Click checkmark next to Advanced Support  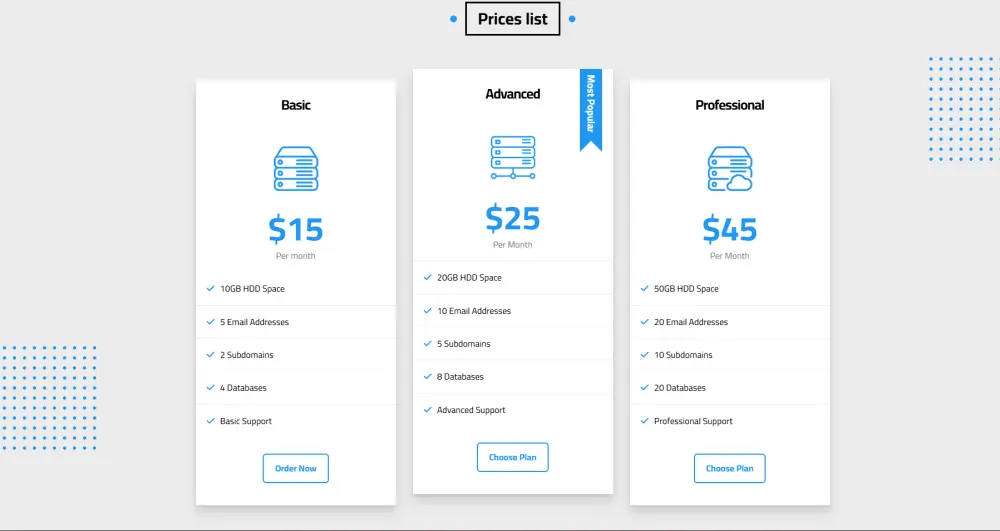coord(428,410)
